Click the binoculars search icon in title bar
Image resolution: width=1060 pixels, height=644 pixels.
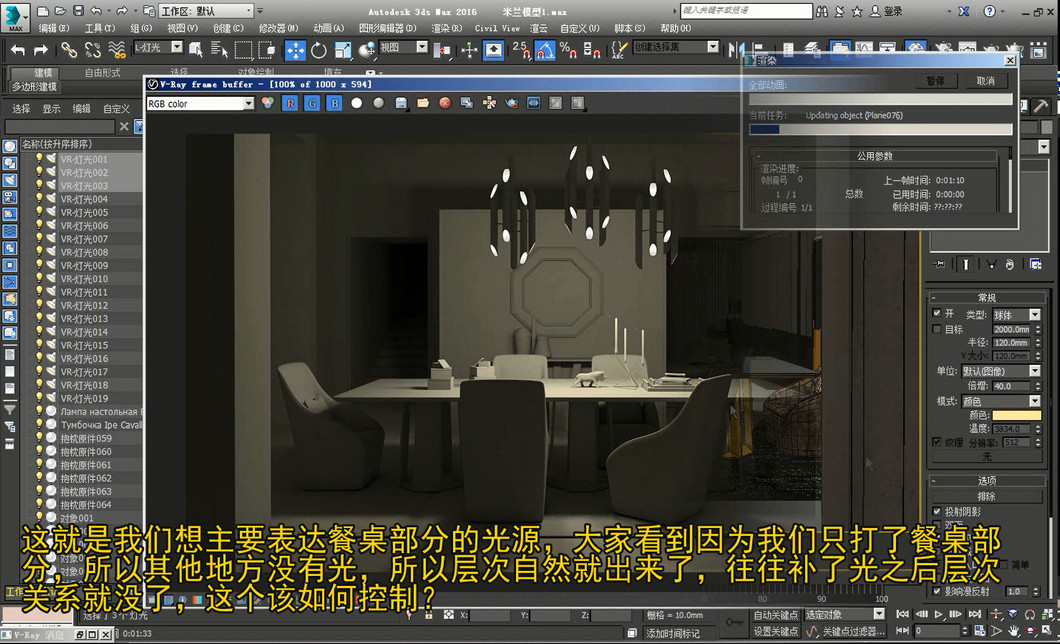pyautogui.click(x=822, y=11)
